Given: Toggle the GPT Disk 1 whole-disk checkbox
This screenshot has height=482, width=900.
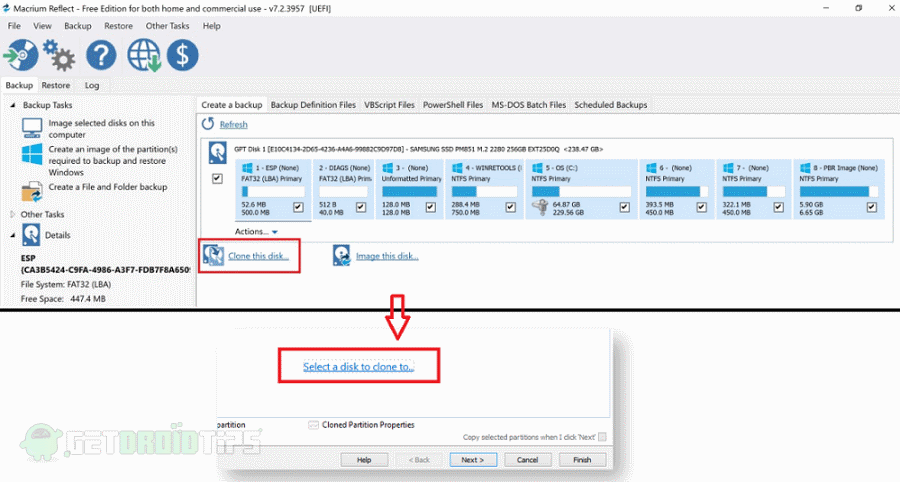Looking at the screenshot, I should click(x=217, y=178).
